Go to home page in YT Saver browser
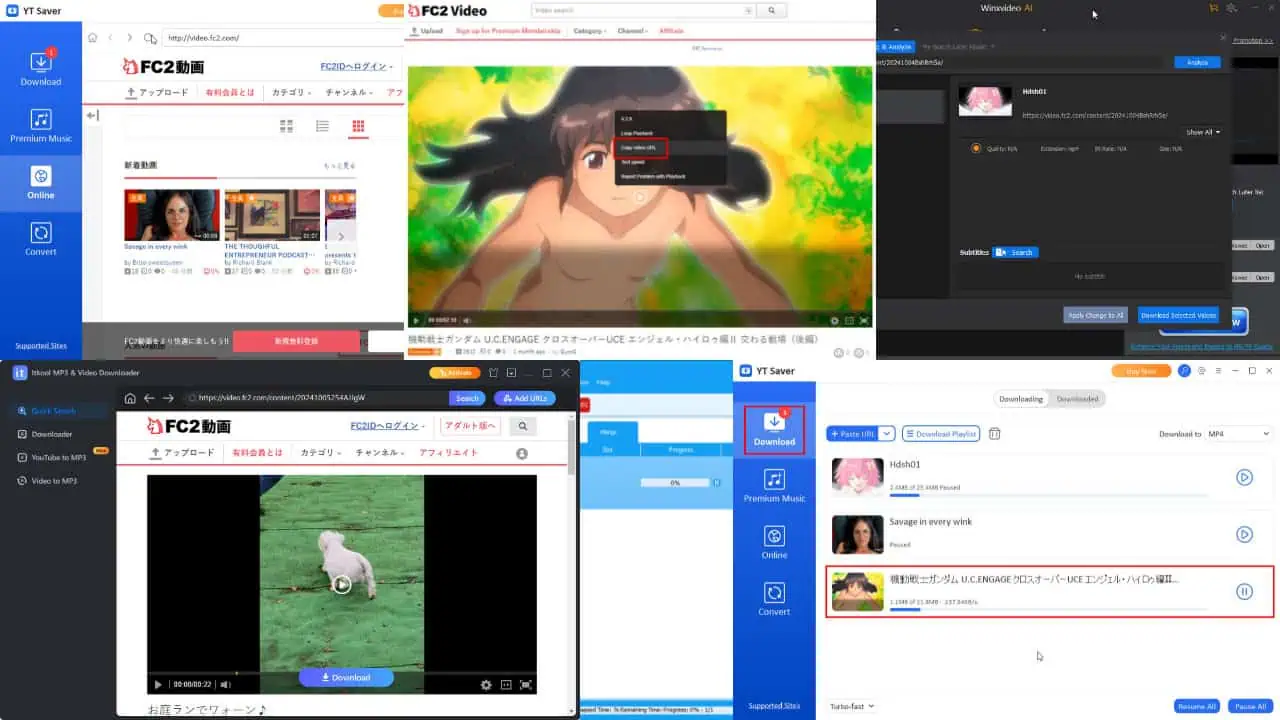Screen dimensions: 1280x720 (x=93, y=38)
